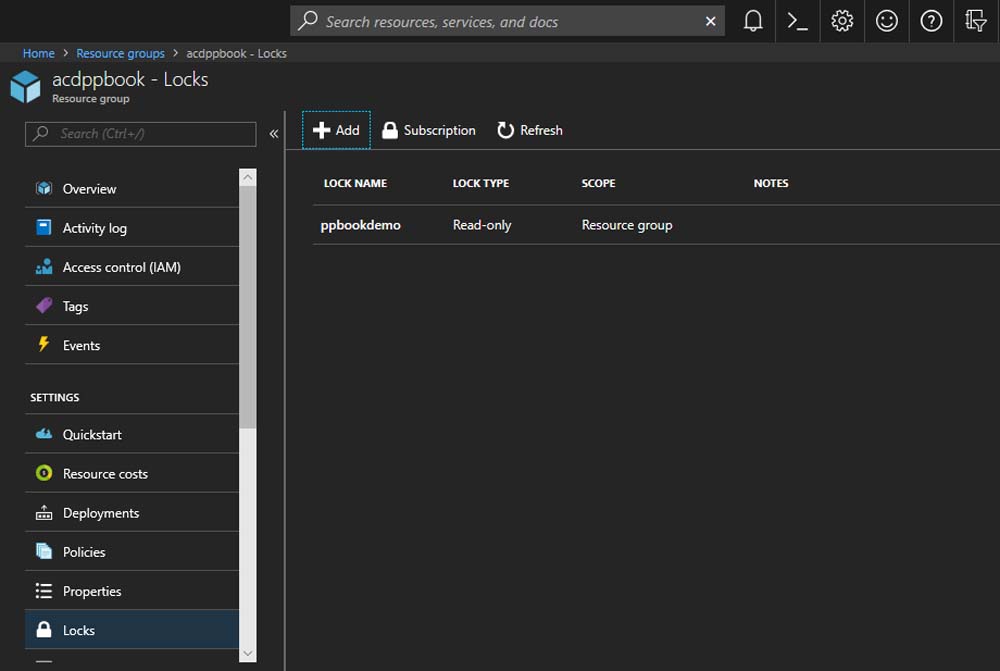The image size is (1000, 671).
Task: Open directory and subscription filter icon
Action: [975, 21]
